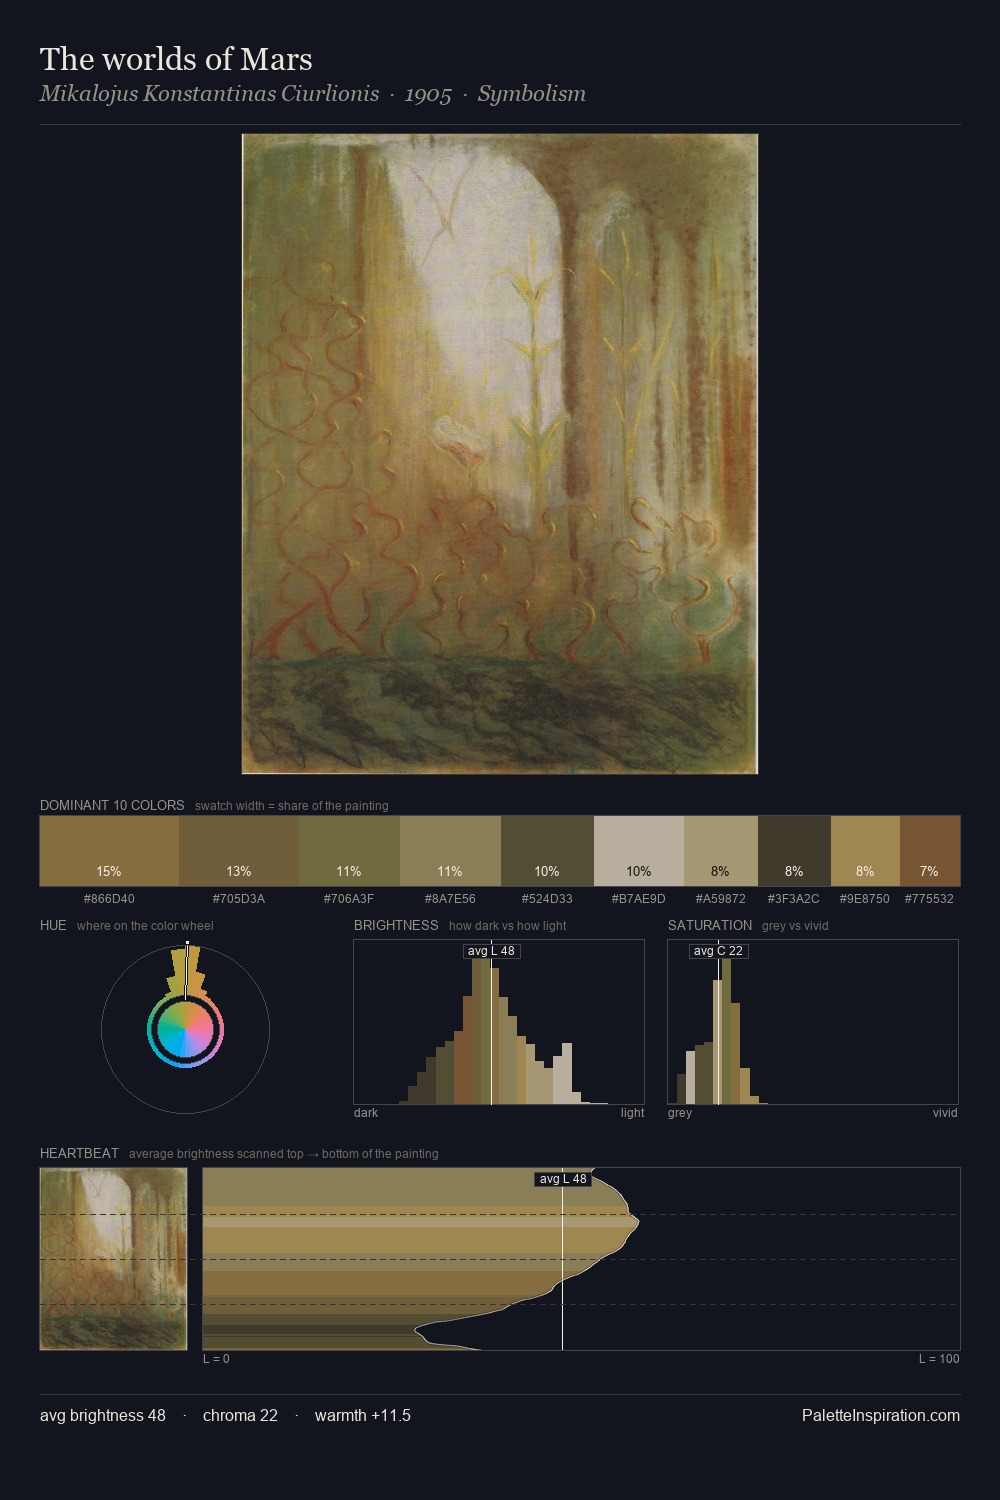The height and width of the screenshot is (1500, 1000).
Task: Open the main painting image
Action: [500, 454]
